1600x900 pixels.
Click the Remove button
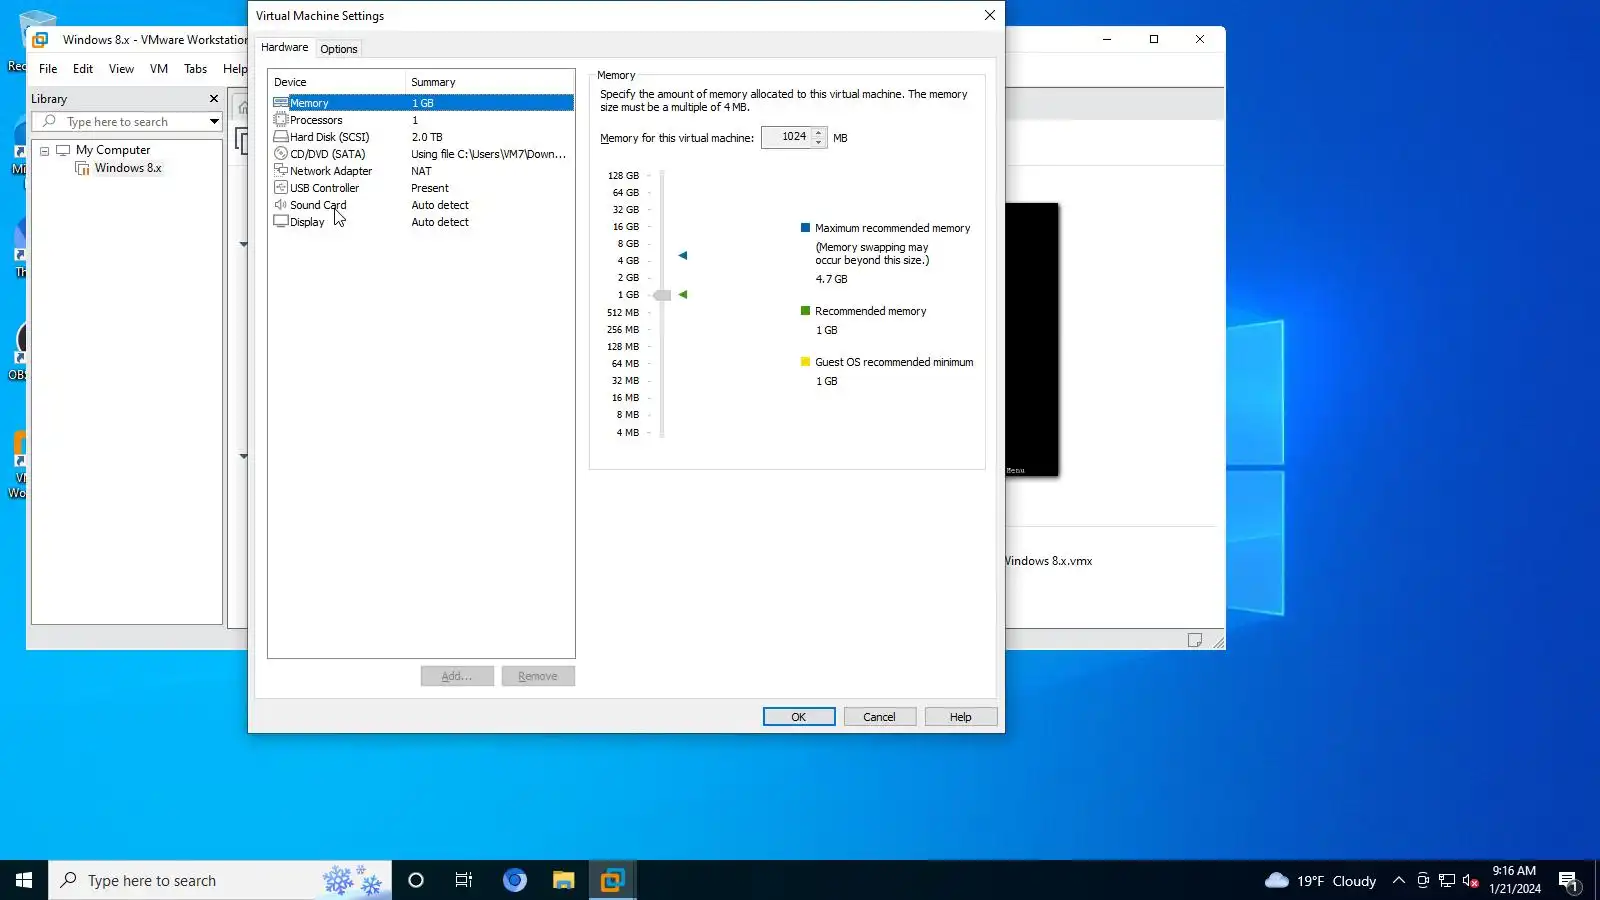[538, 676]
